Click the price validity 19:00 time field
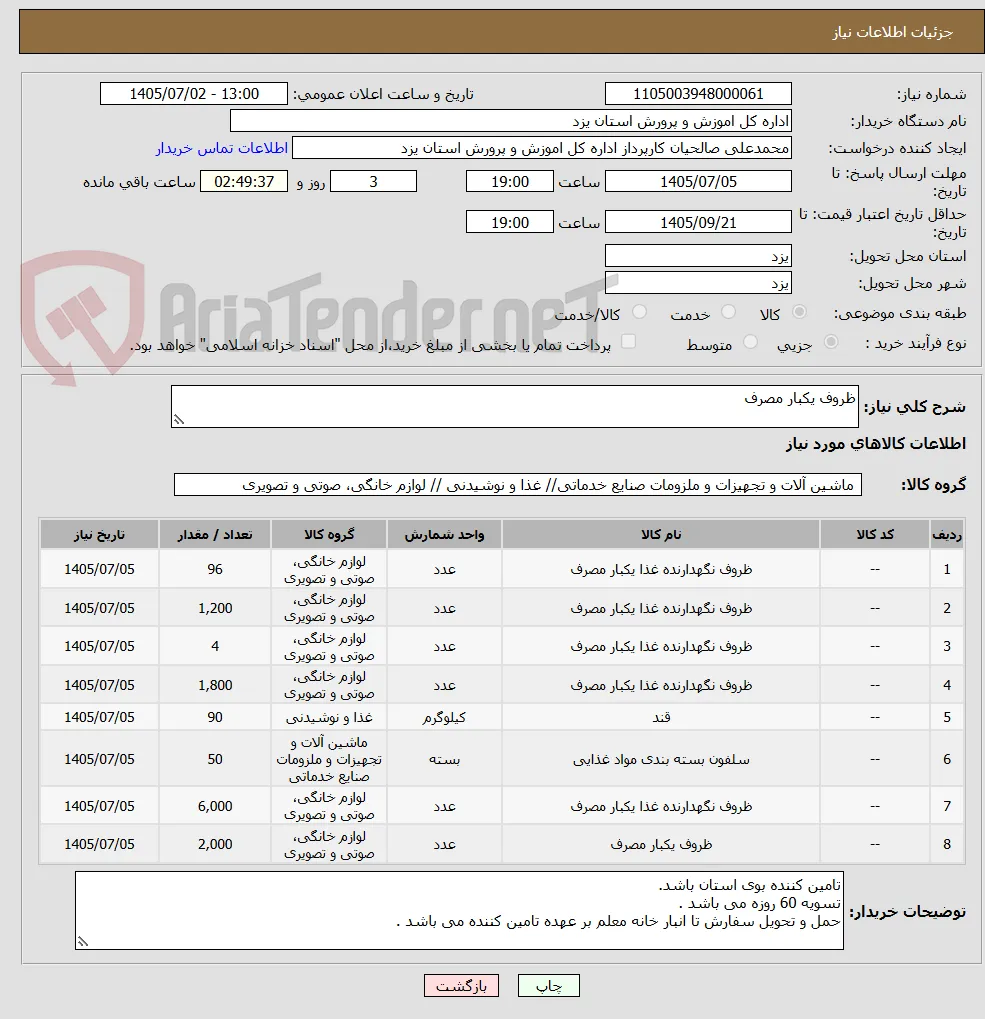 coord(509,222)
